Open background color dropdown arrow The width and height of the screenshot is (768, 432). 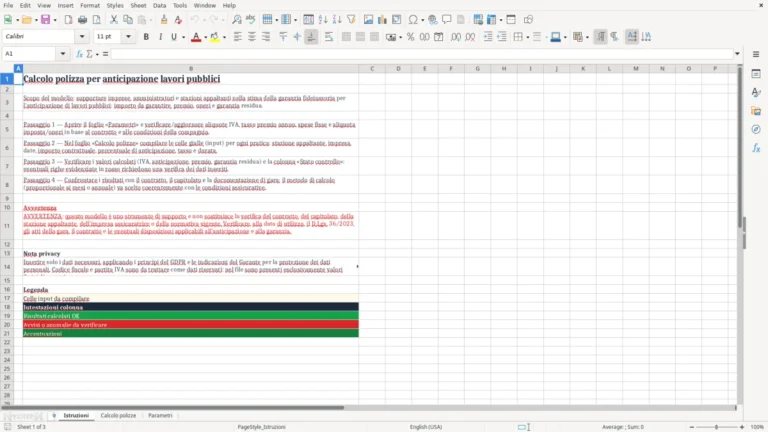224,37
